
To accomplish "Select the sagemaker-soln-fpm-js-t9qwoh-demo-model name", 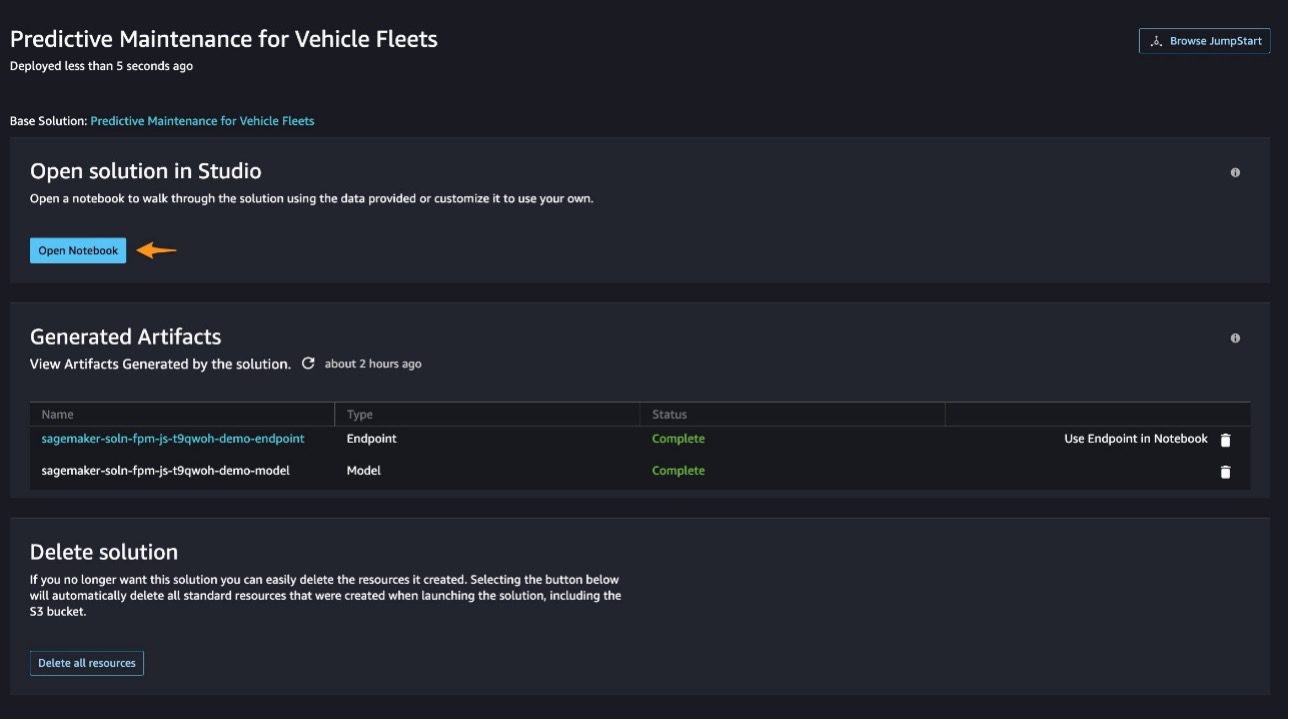I will point(166,471).
